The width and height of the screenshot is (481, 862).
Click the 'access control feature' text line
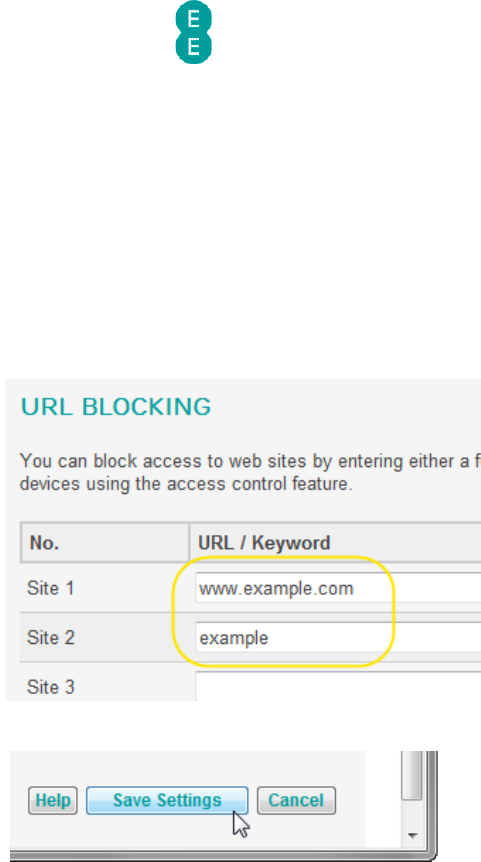click(186, 484)
